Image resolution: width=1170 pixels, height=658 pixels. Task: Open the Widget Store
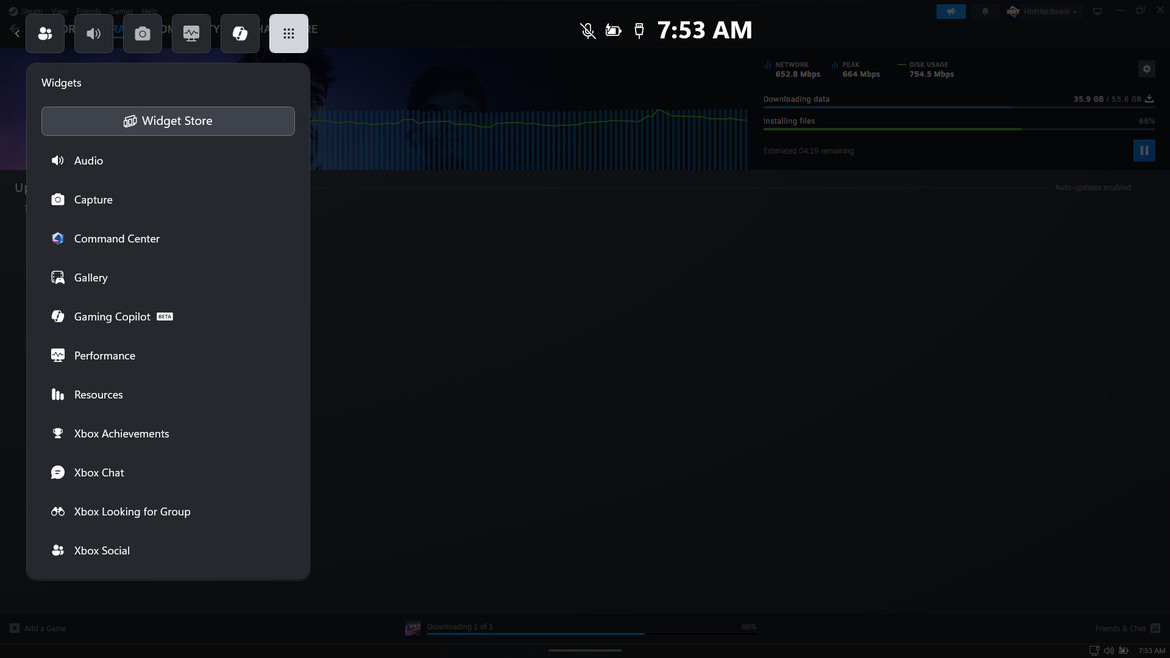(168, 121)
